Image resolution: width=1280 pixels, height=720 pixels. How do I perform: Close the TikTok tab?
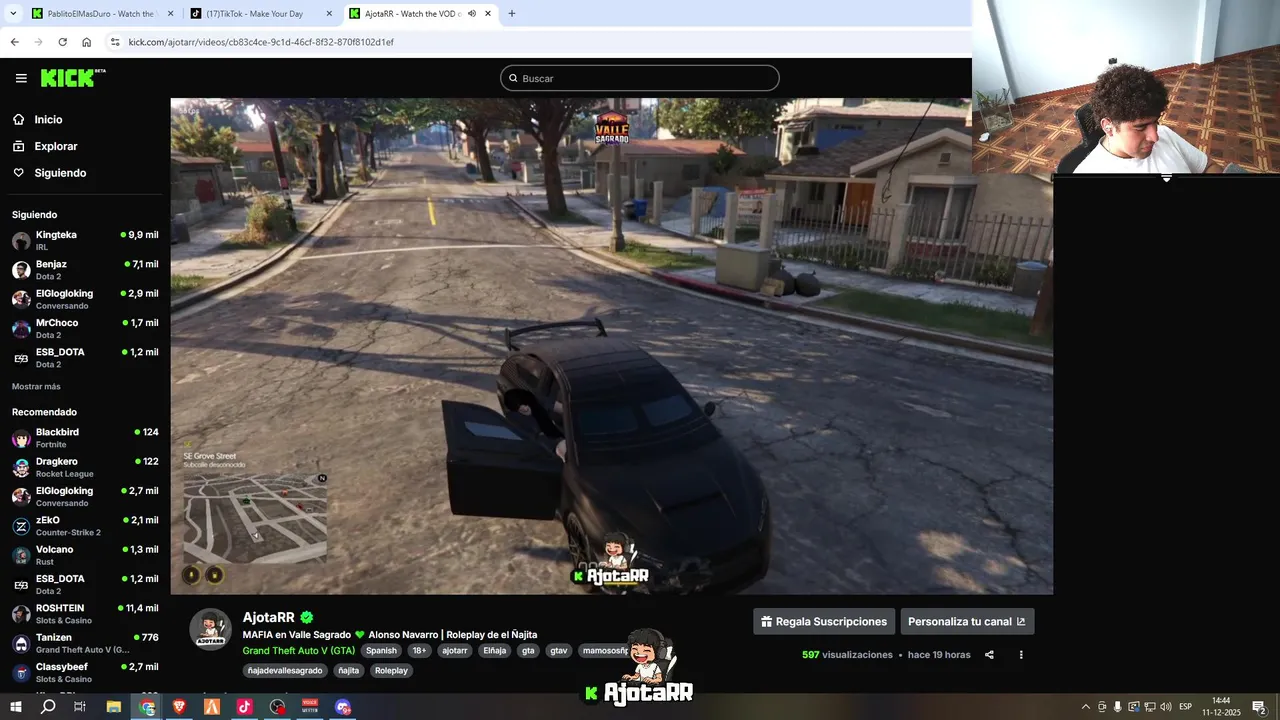point(329,14)
